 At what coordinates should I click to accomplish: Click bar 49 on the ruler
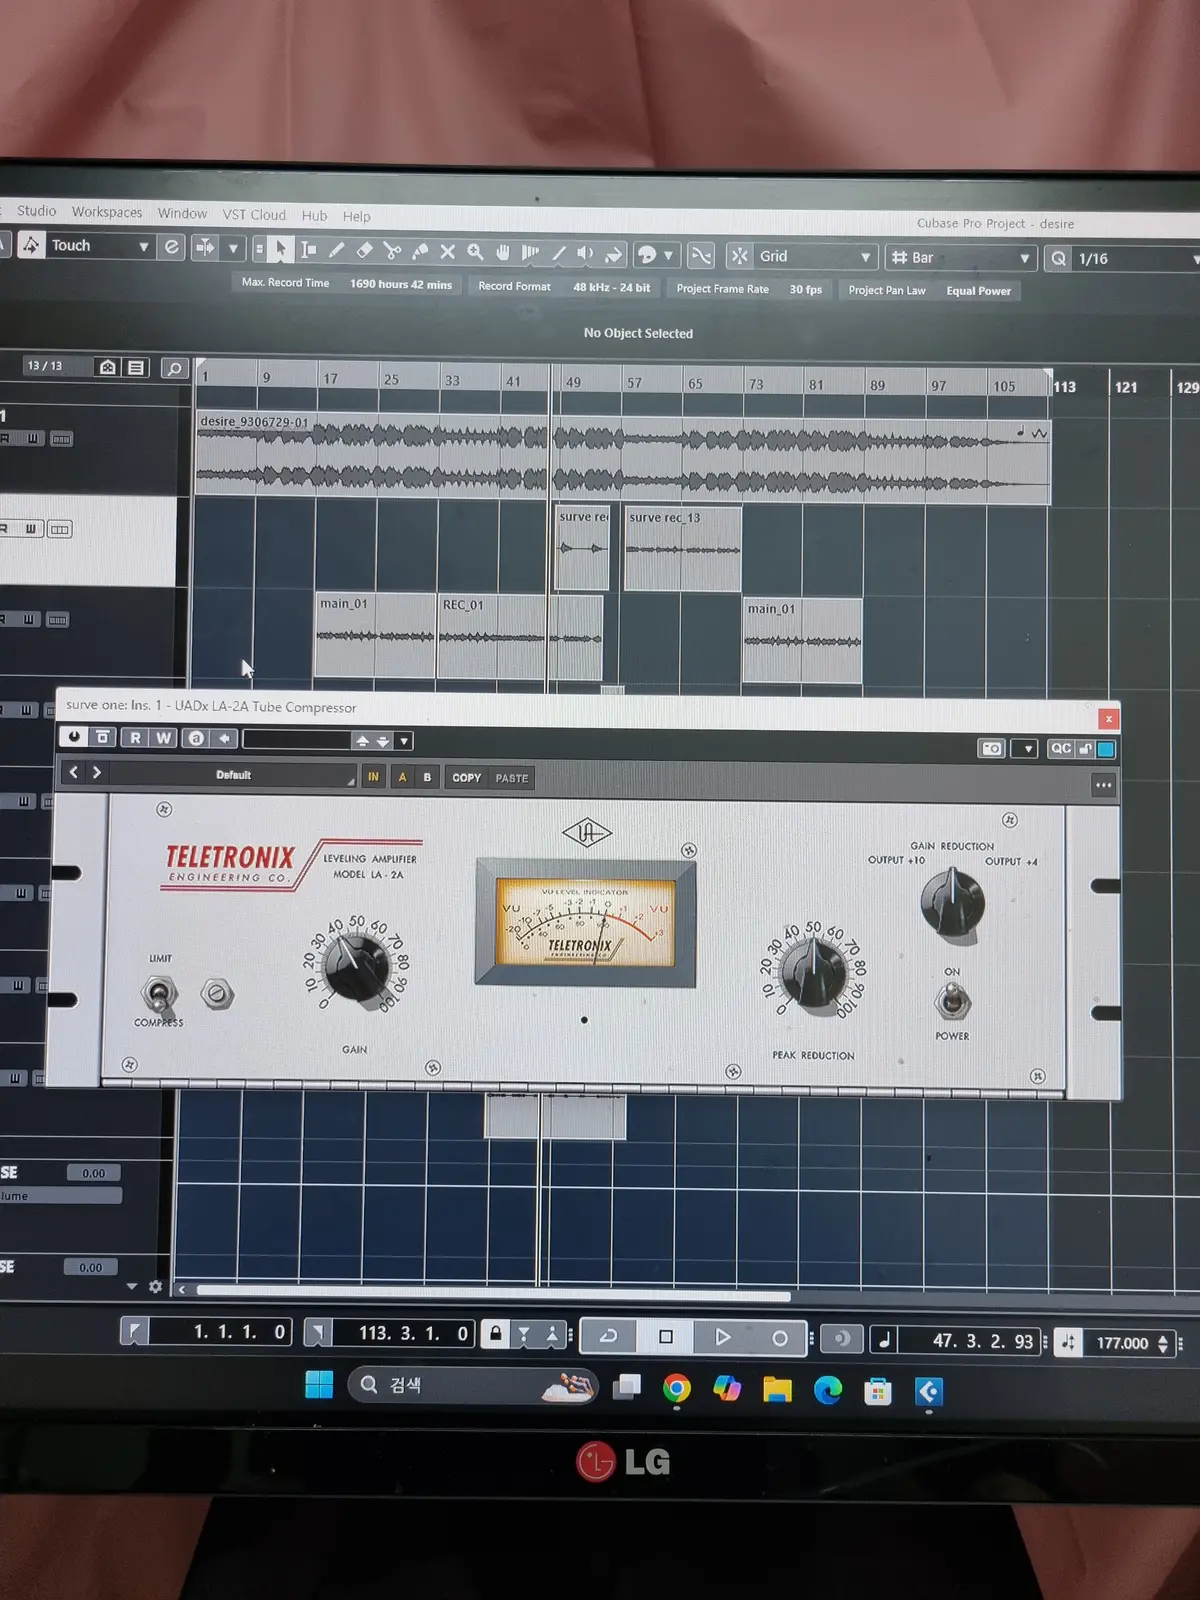pos(573,382)
